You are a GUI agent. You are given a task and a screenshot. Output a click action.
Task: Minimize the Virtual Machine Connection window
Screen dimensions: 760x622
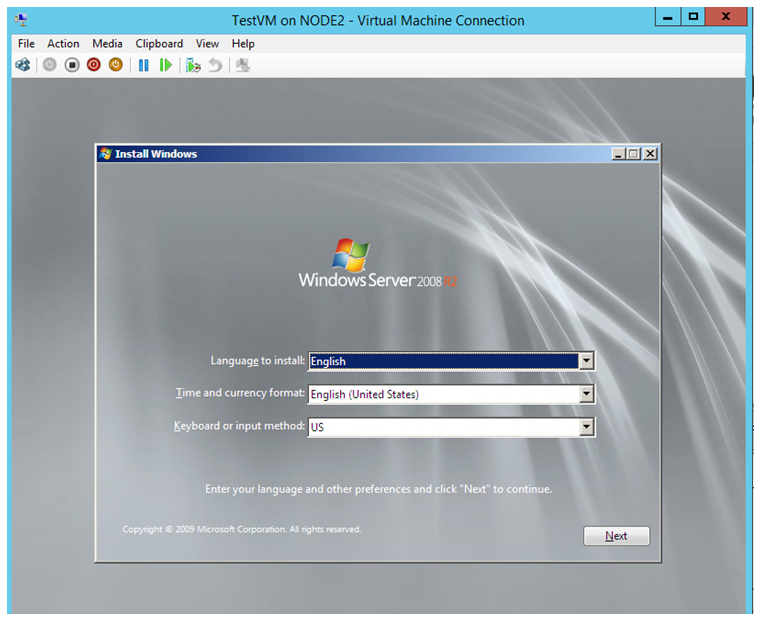pyautogui.click(x=667, y=17)
